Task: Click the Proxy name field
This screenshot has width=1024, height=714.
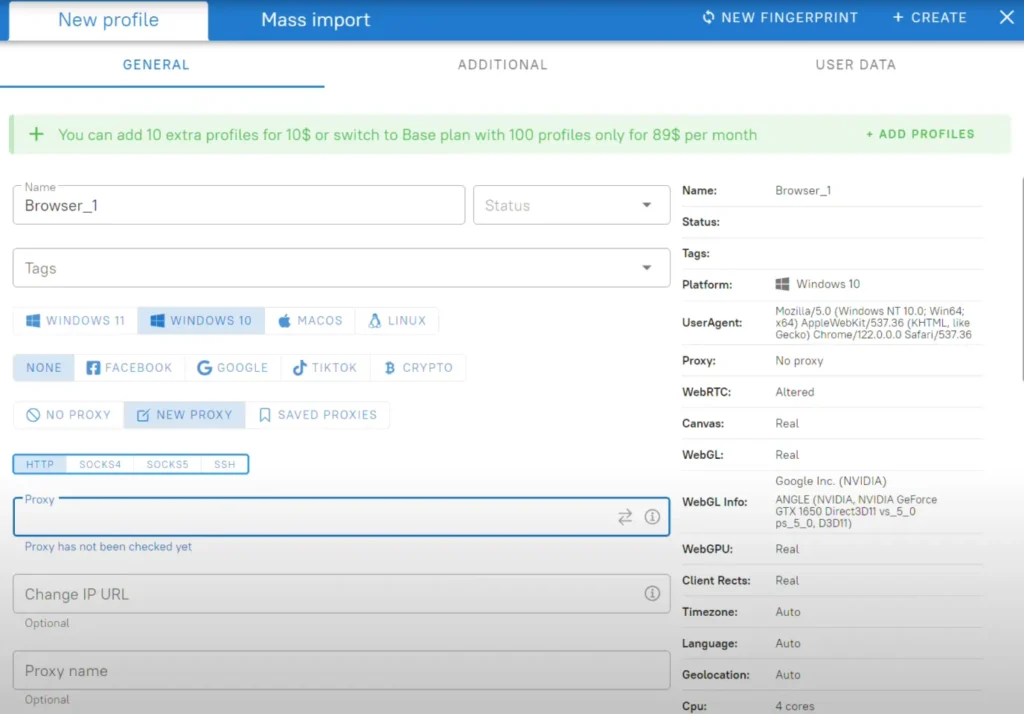Action: (341, 670)
